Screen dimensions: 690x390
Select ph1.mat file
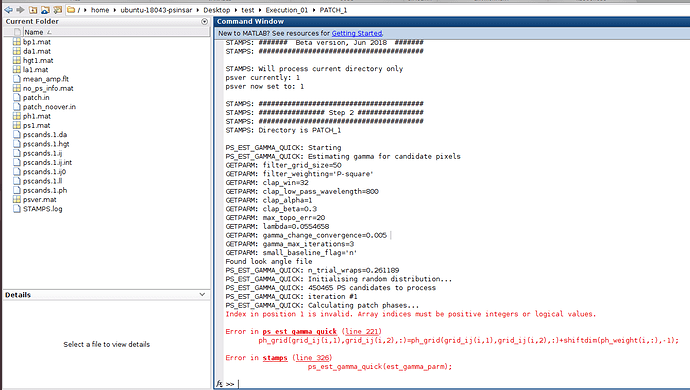click(37, 116)
